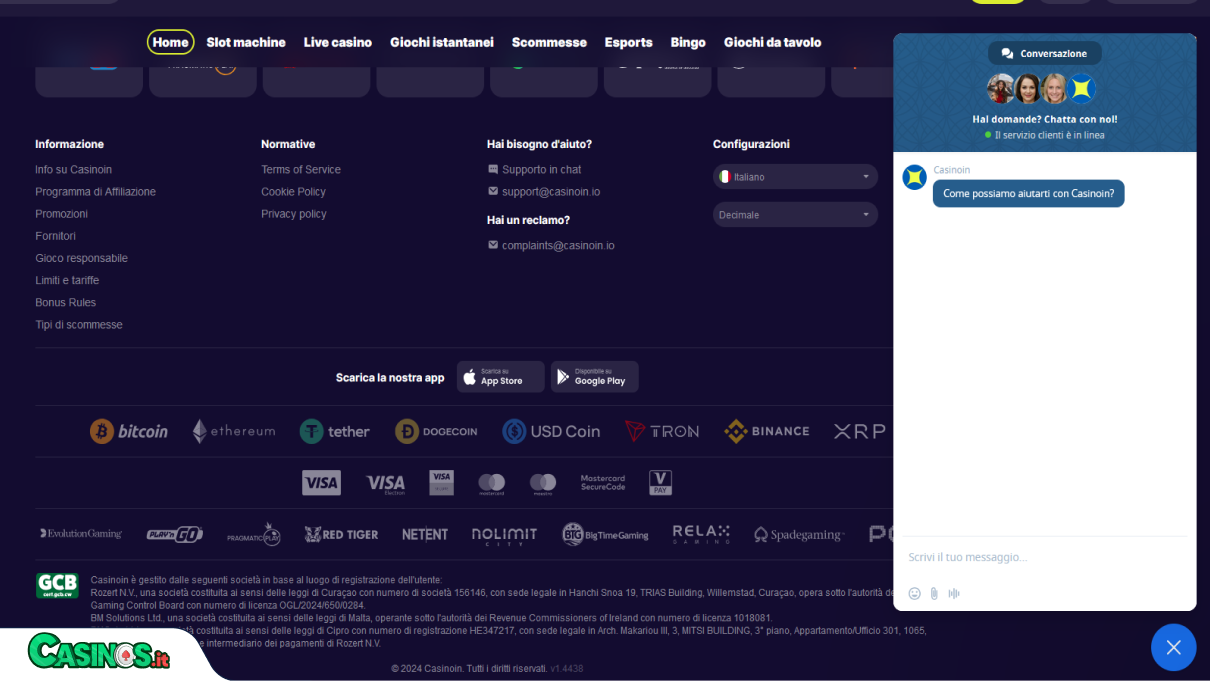Open the Esports section
The image size is (1210, 681).
629,42
